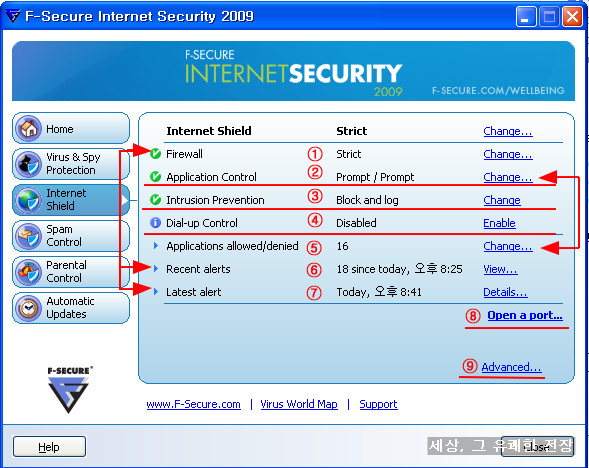Click the Dial-up Control row label
The width and height of the screenshot is (589, 468).
pyautogui.click(x=202, y=223)
